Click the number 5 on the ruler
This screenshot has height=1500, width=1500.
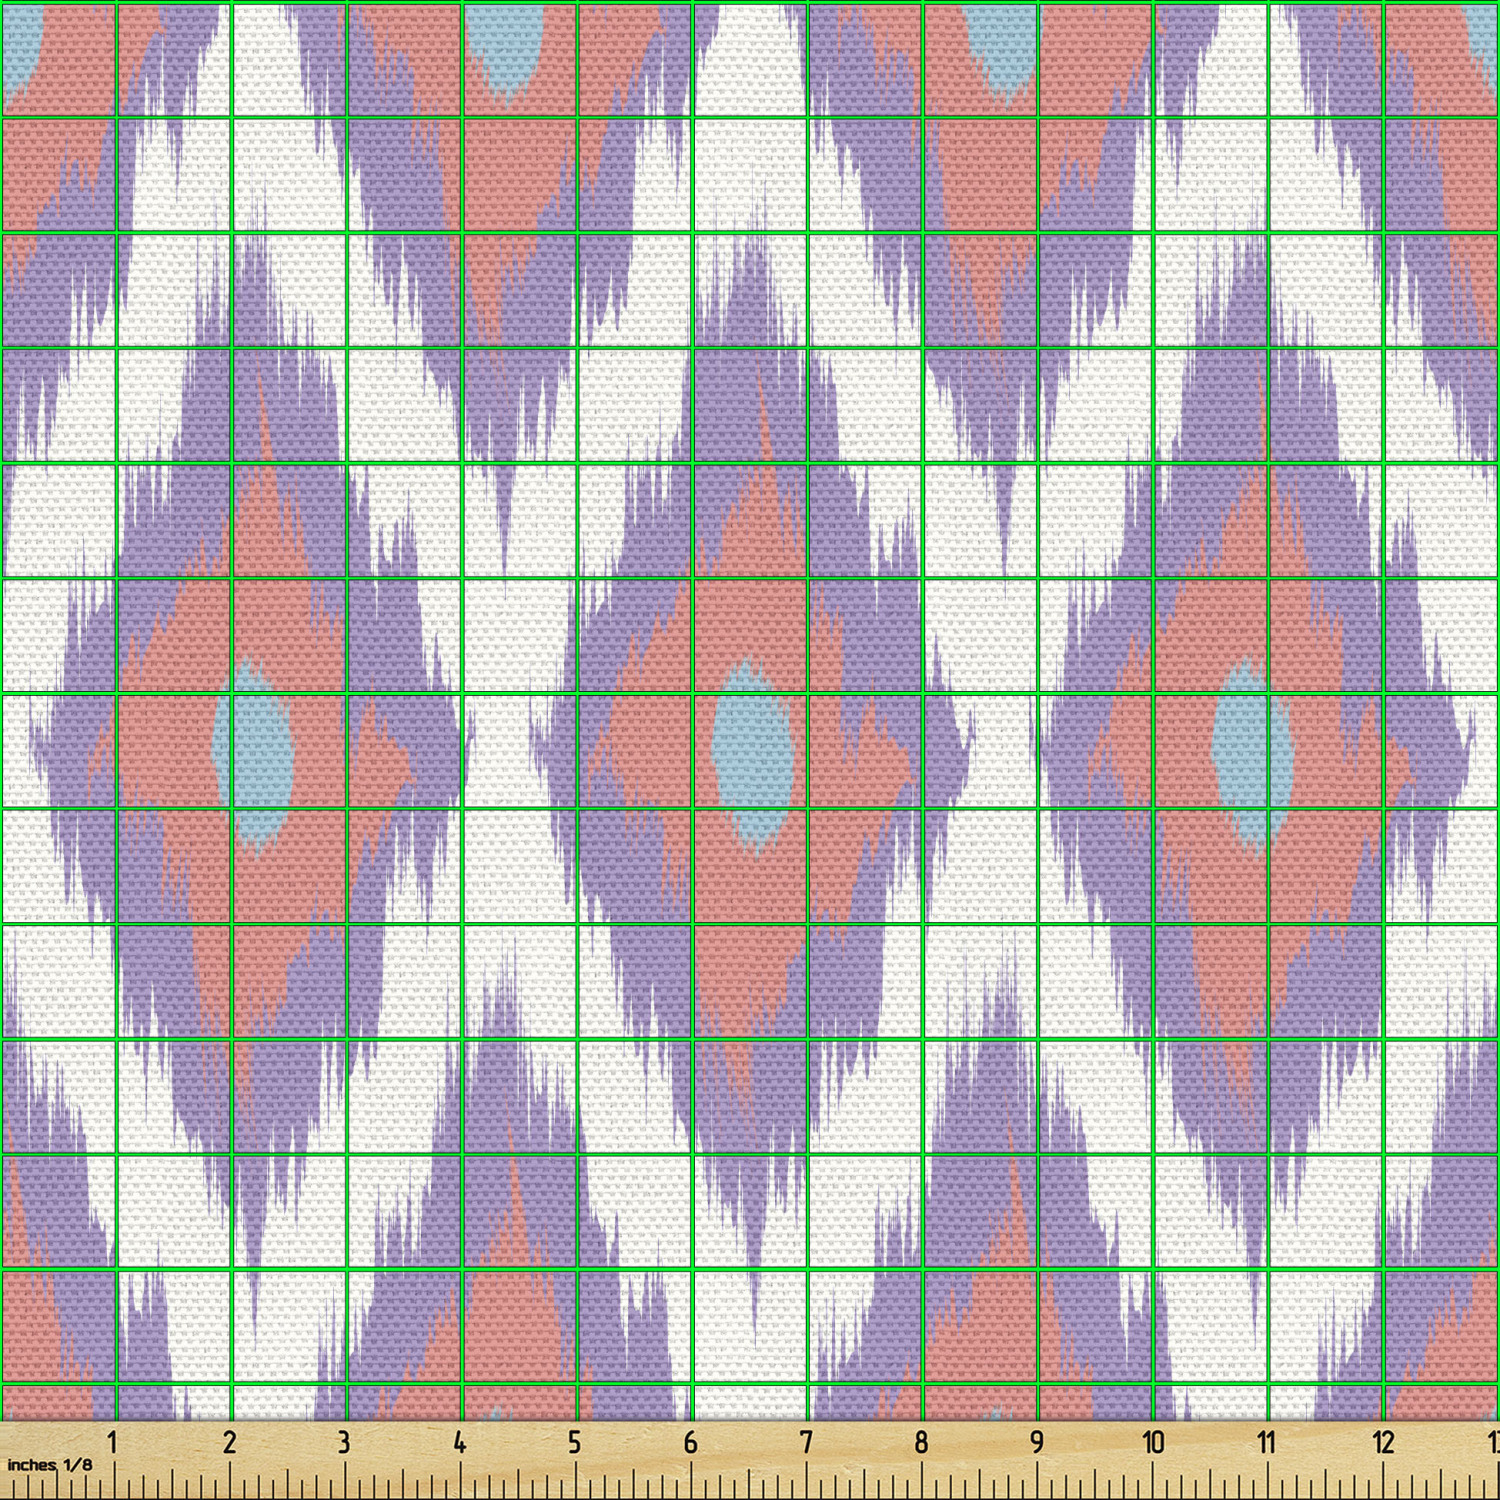574,1443
